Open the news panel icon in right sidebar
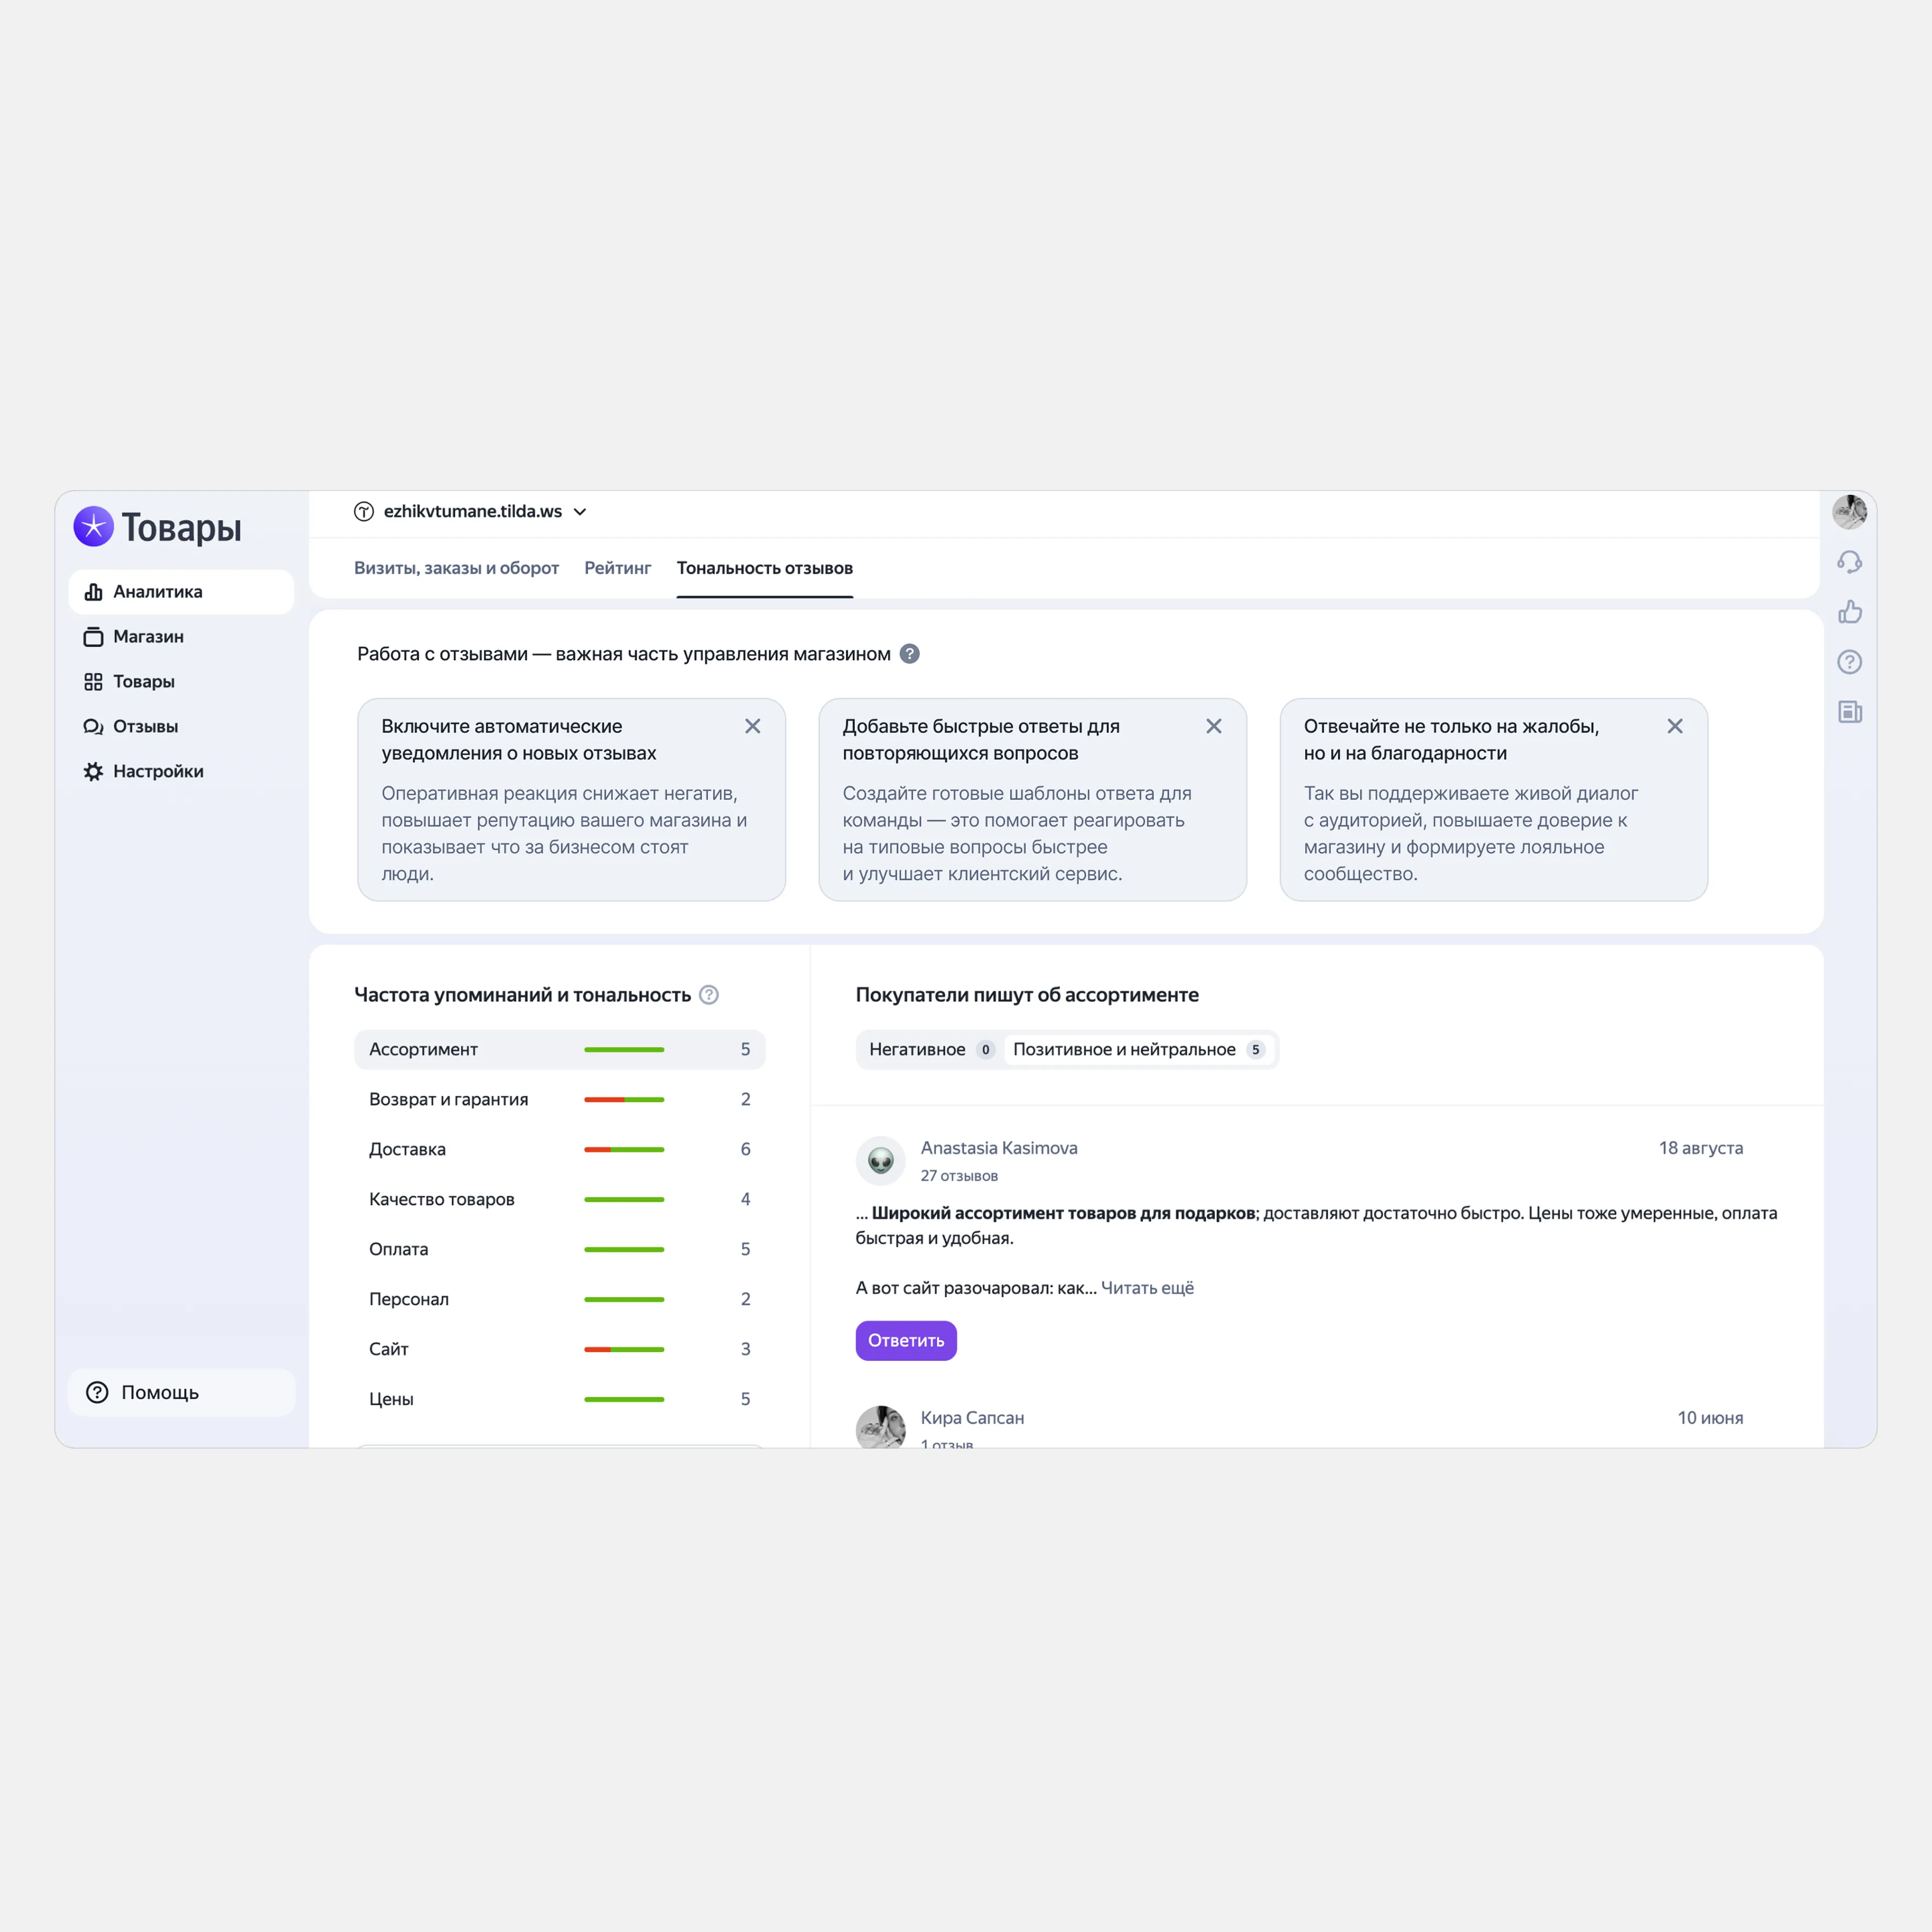1932x1932 pixels. click(1849, 712)
